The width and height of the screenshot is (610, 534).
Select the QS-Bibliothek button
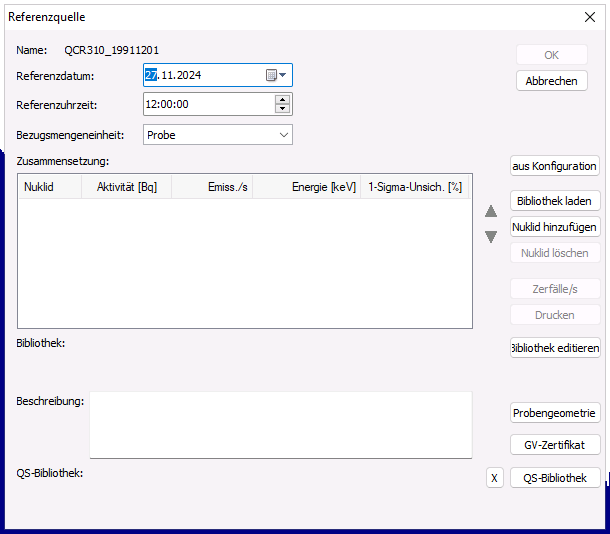(x=554, y=478)
